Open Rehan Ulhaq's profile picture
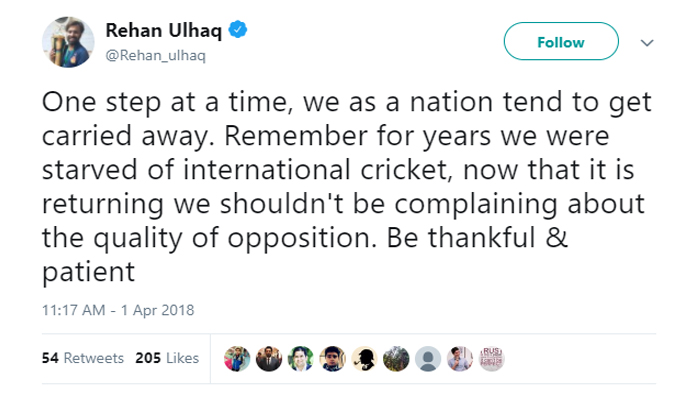 [68, 42]
